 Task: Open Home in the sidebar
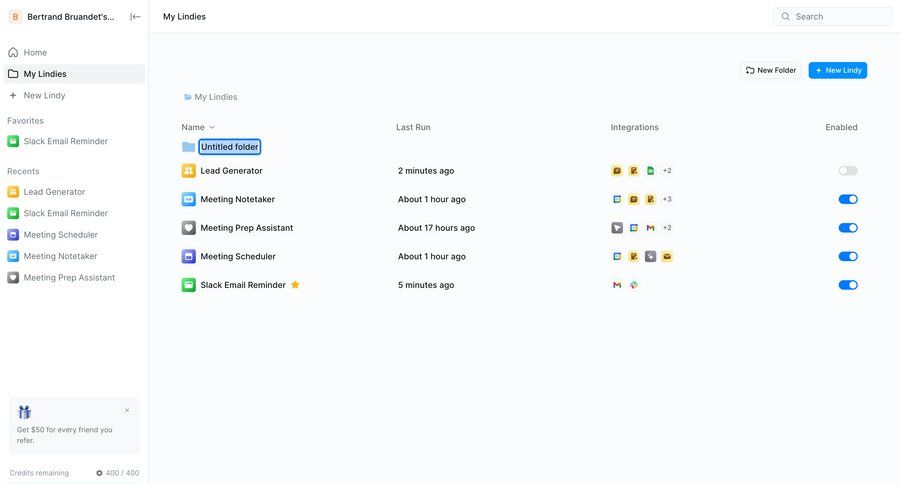(74, 52)
